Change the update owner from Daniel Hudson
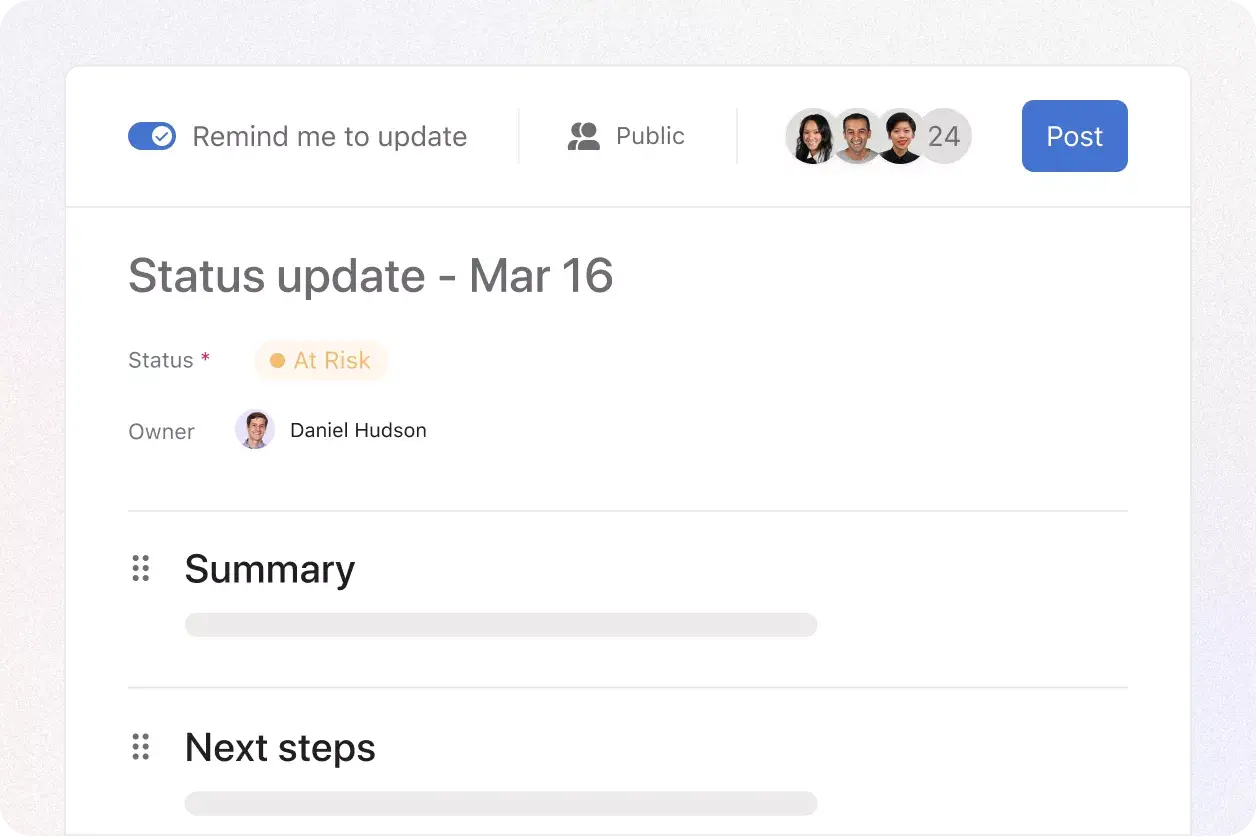The width and height of the screenshot is (1256, 836). click(x=357, y=430)
